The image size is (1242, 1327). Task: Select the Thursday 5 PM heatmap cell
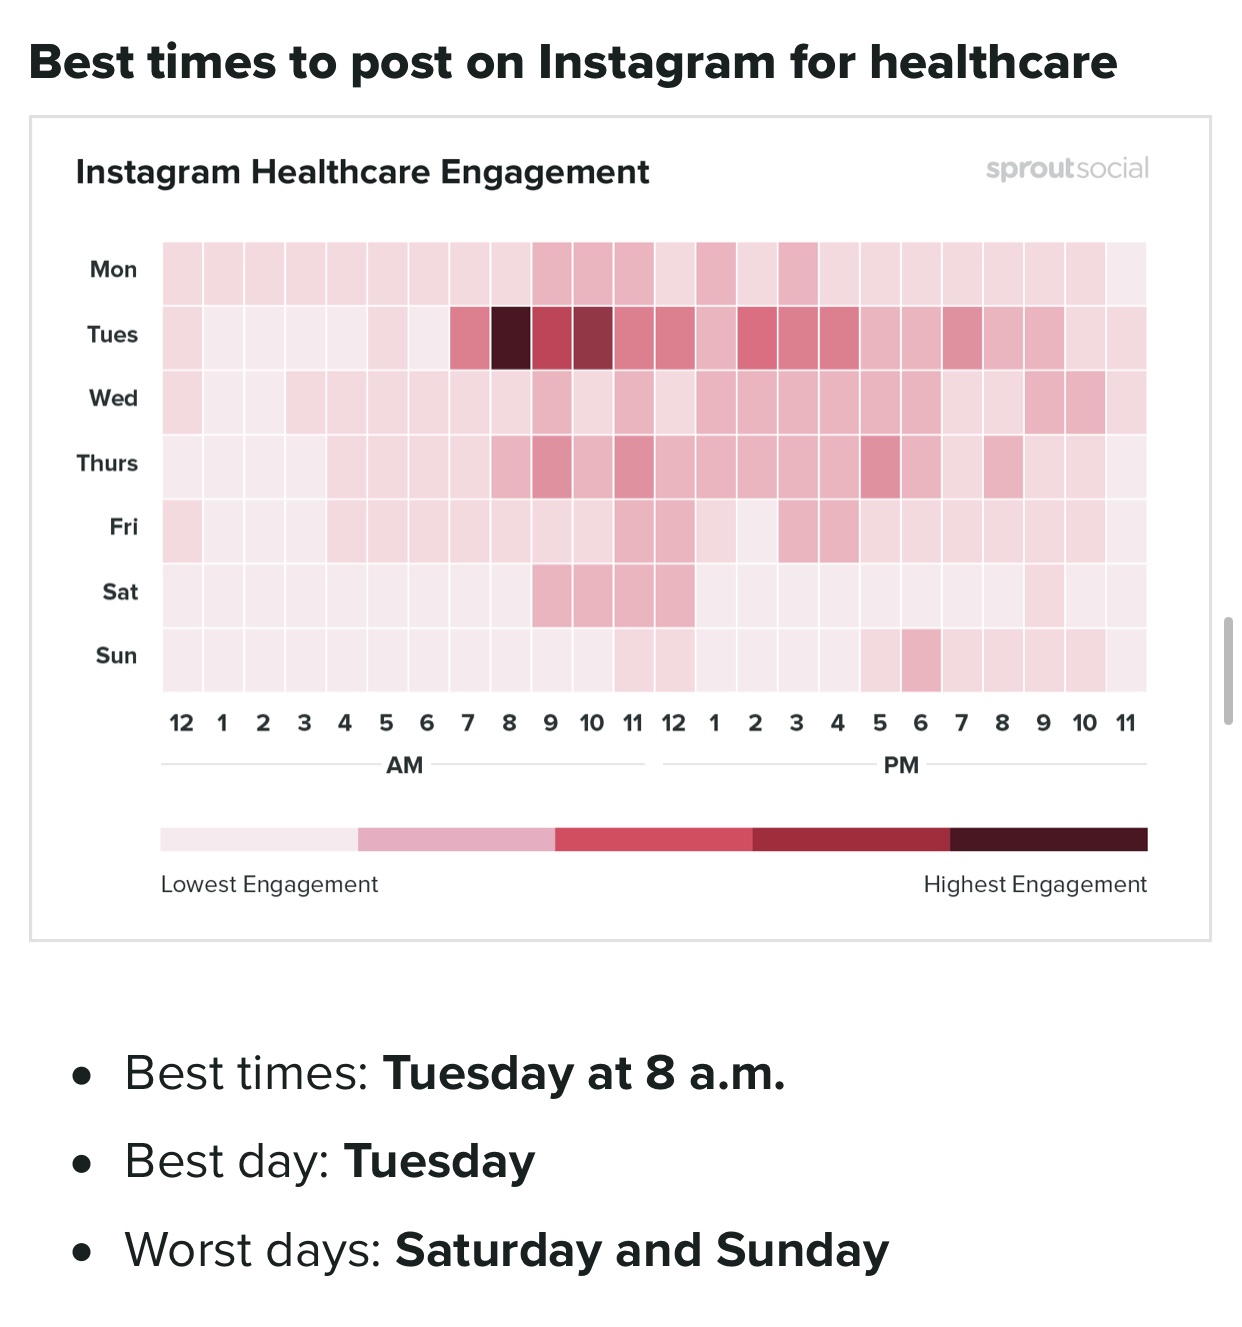coord(880,467)
